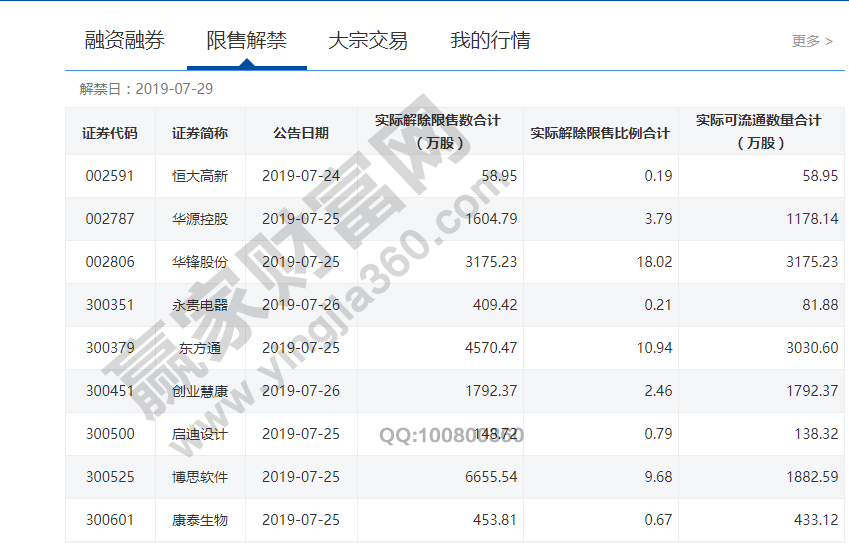
Task: Open stock code 002591
Action: tap(110, 176)
